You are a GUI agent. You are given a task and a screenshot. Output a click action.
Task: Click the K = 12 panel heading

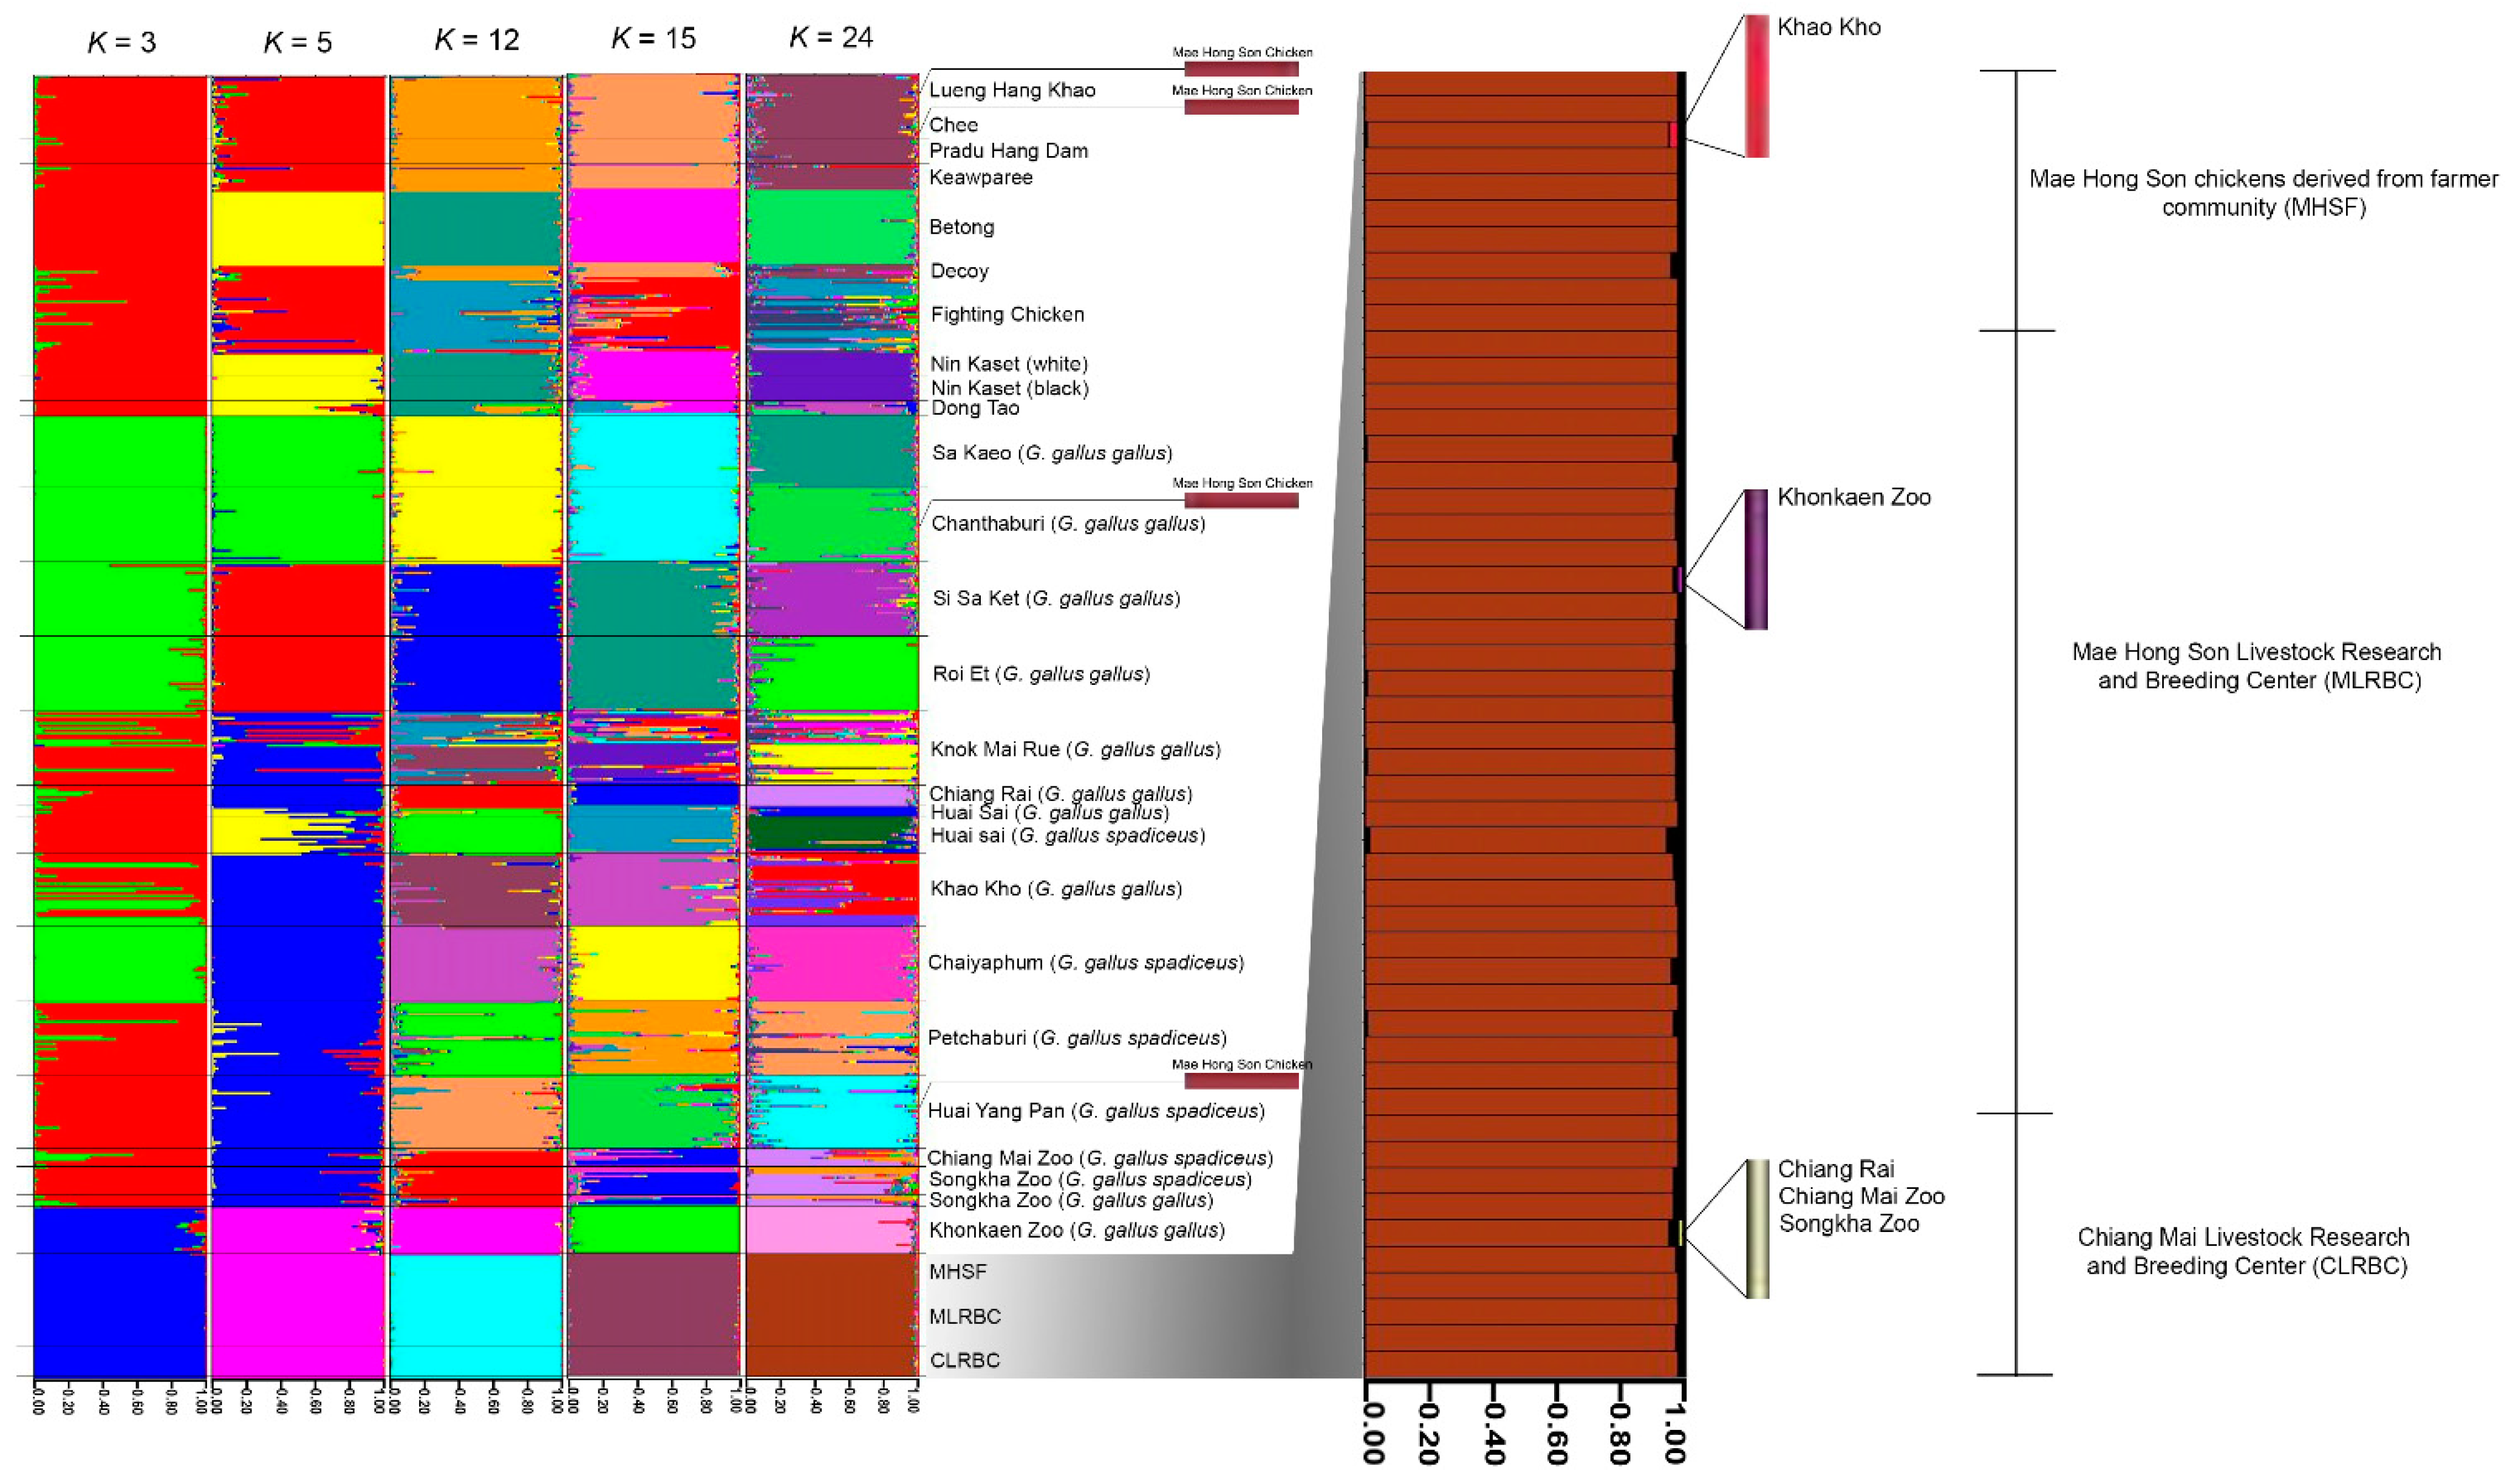tap(476, 40)
